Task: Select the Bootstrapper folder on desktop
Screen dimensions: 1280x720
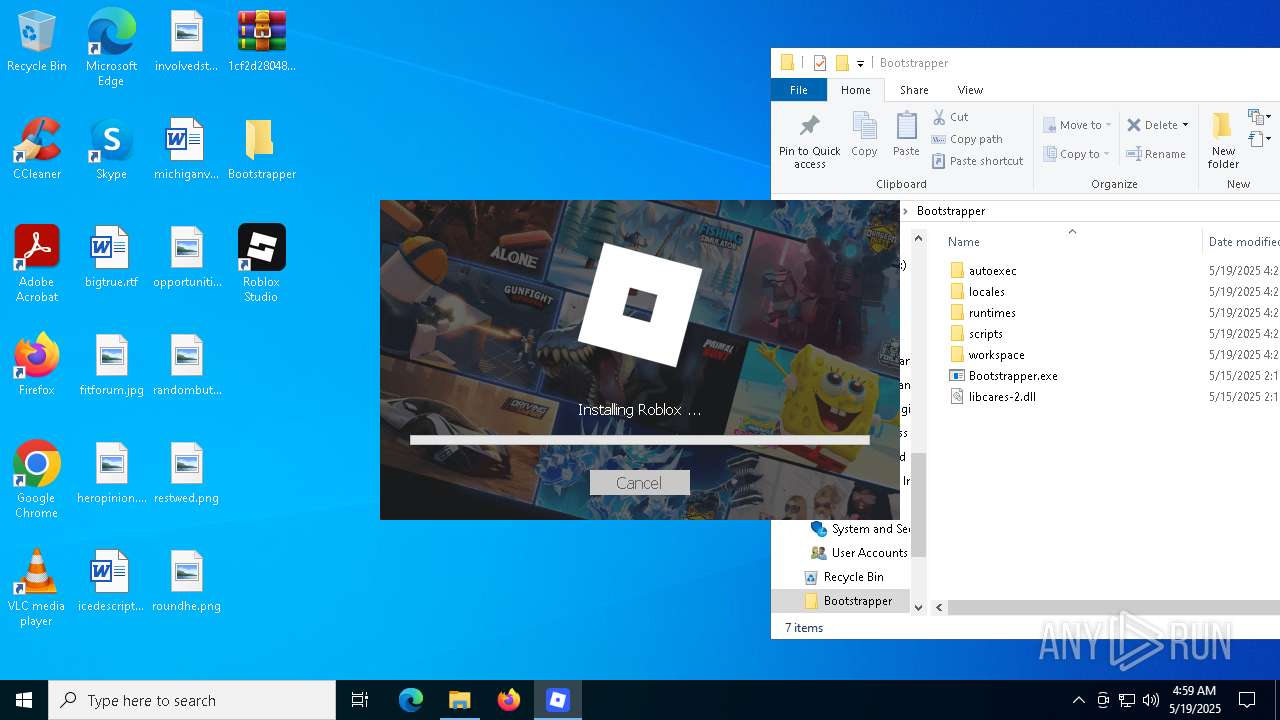Action: [x=262, y=149]
